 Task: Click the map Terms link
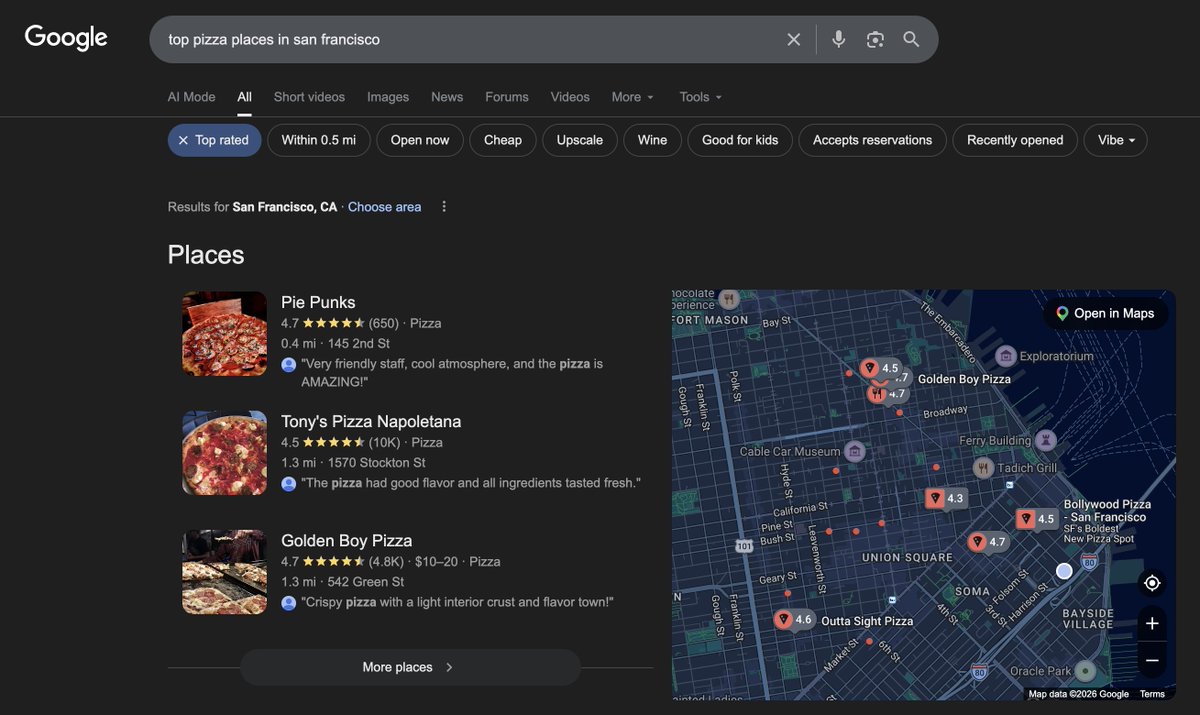[x=1152, y=694]
